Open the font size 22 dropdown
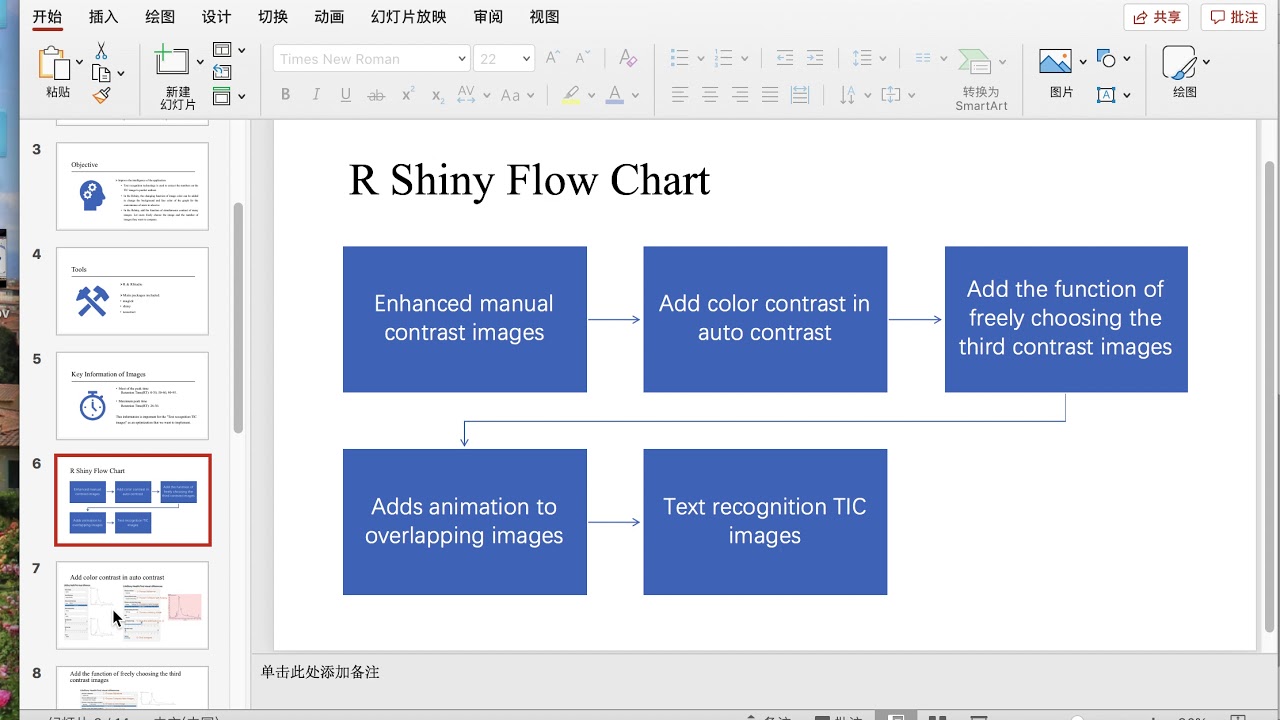Screen dimensions: 1280x720 pyautogui.click(x=504, y=59)
